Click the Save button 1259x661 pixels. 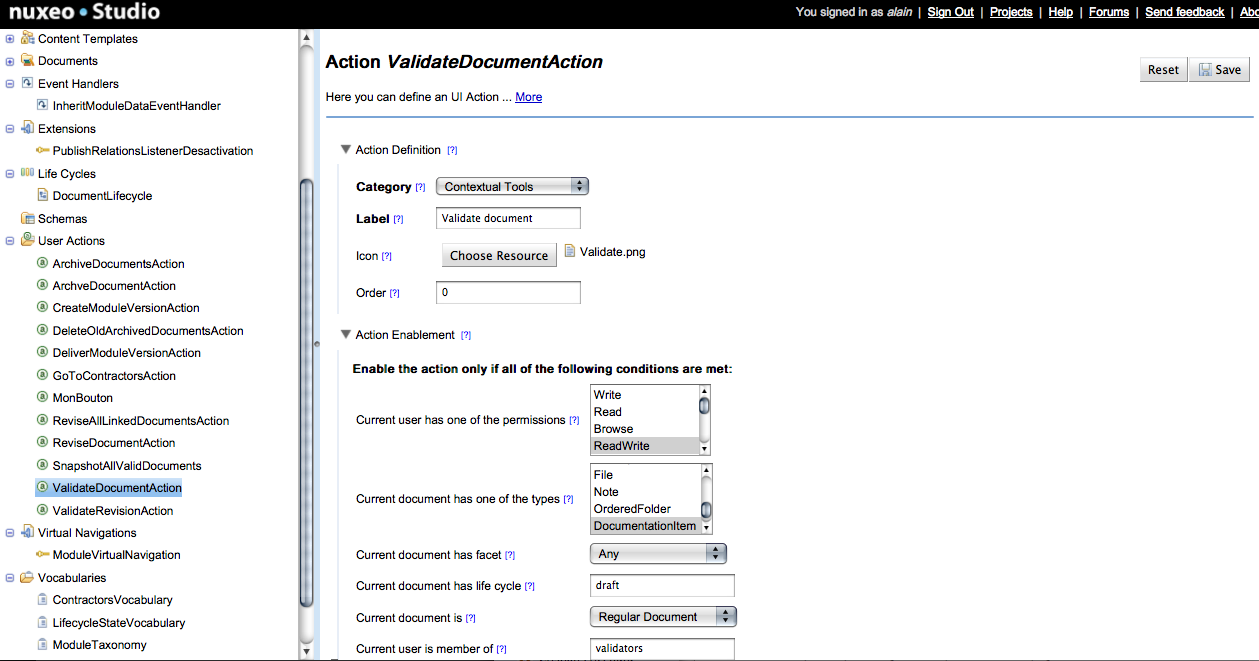[1219, 69]
